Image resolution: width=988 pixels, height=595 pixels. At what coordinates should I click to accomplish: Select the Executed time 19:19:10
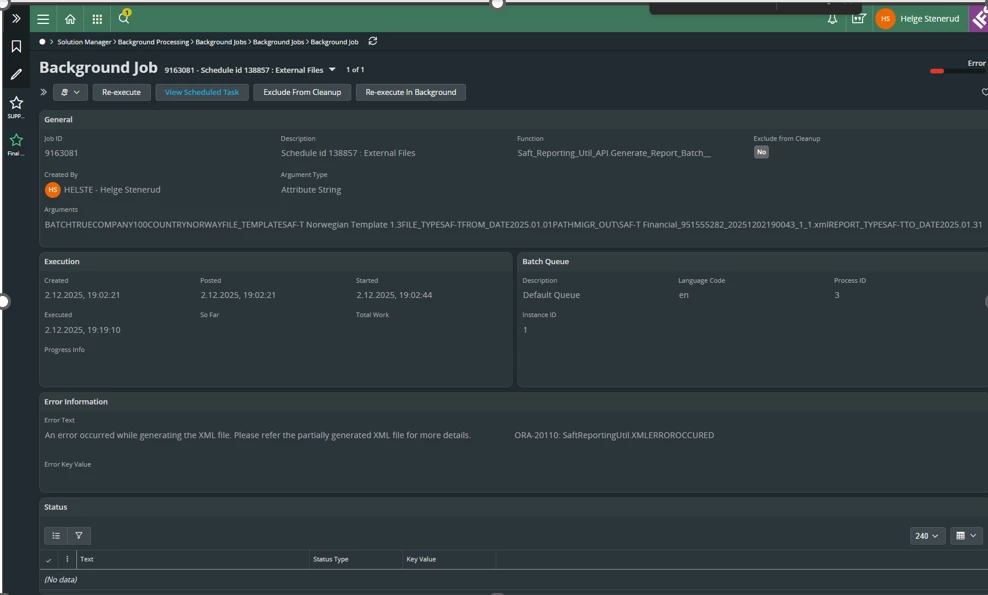pyautogui.click(x=83, y=330)
